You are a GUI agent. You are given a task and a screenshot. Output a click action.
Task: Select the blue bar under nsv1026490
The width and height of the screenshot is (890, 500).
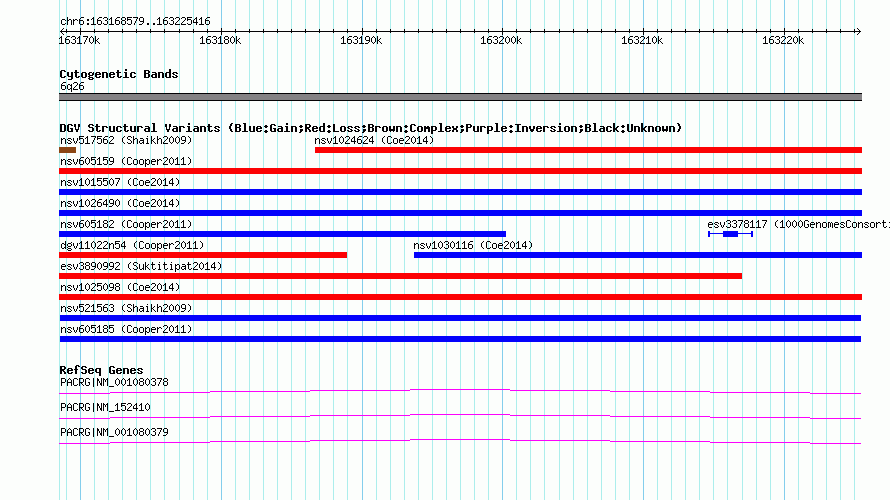[460, 213]
